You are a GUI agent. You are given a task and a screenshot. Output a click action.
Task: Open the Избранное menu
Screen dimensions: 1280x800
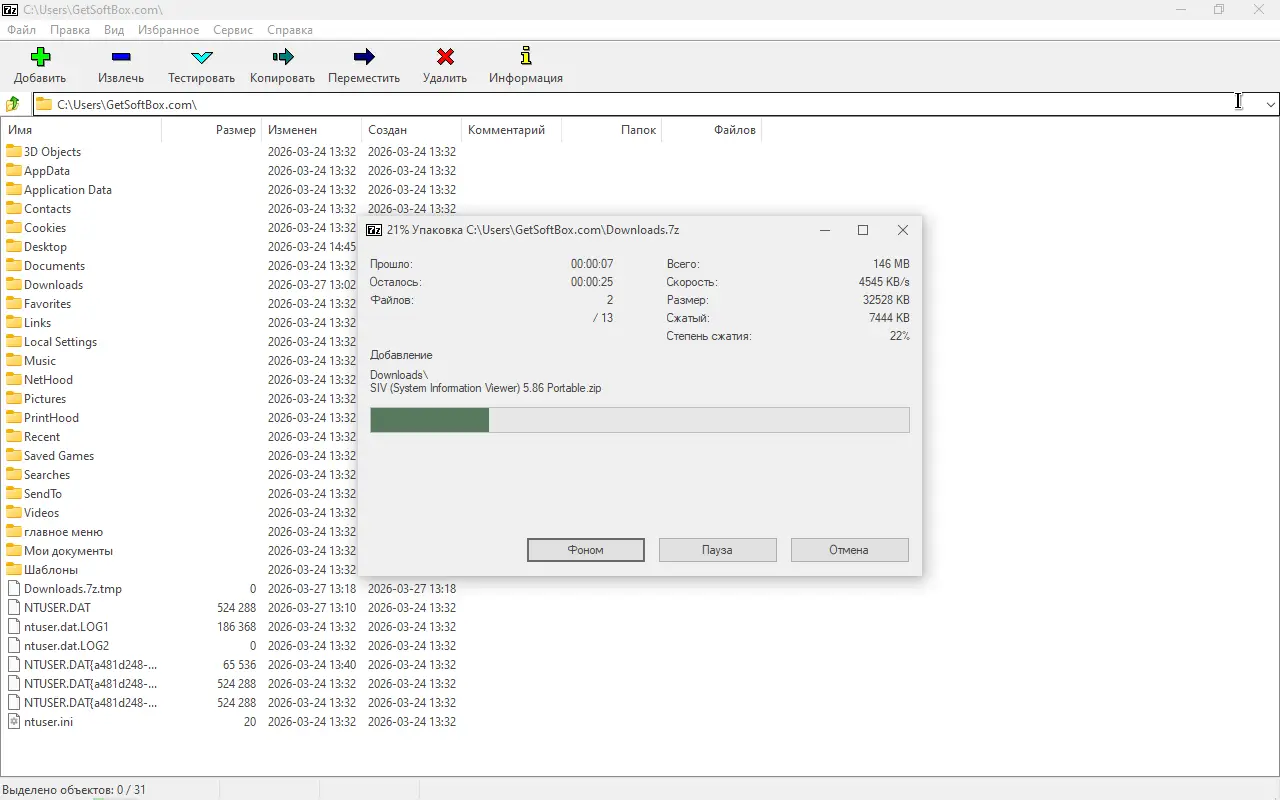point(168,30)
